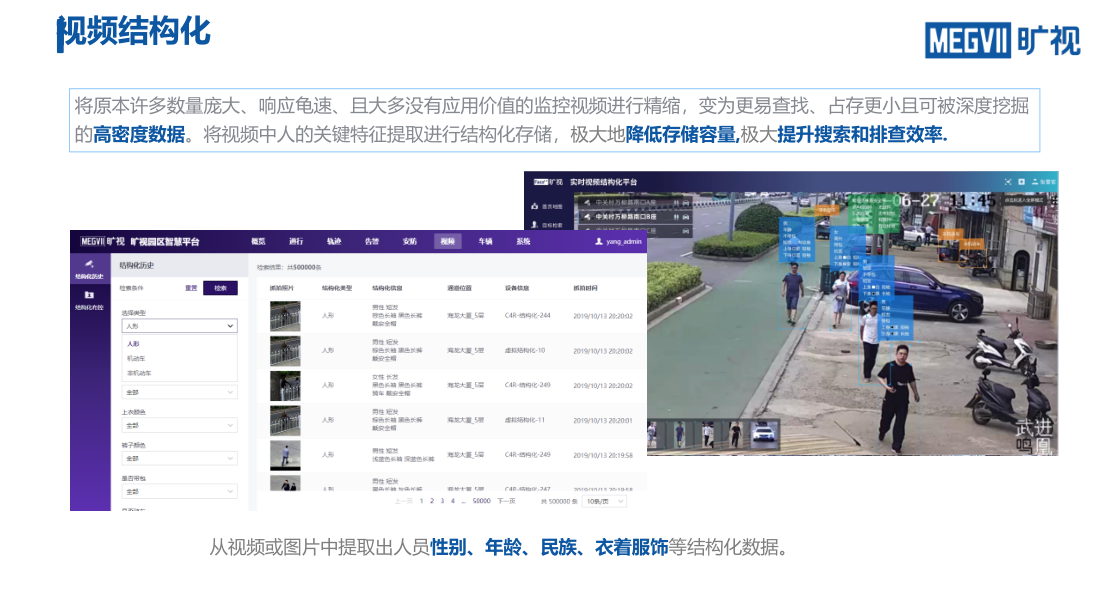Click 虚拟结构化-10 device cell

[x=525, y=350]
